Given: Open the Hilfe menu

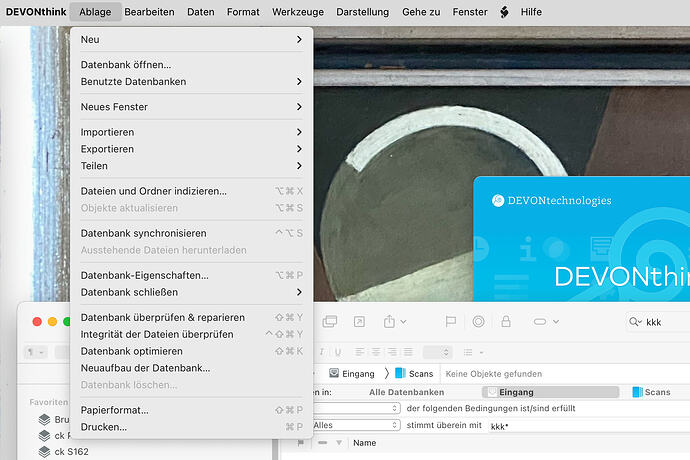Looking at the screenshot, I should 531,12.
